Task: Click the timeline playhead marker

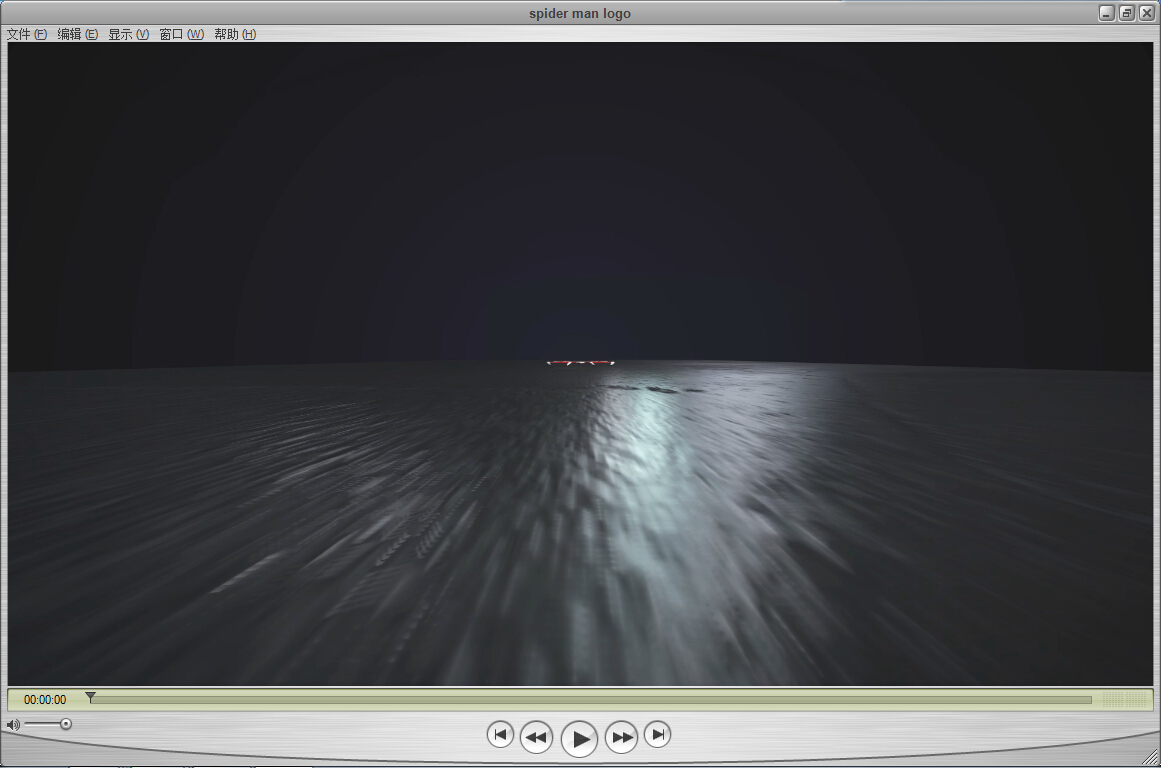Action: (90, 697)
